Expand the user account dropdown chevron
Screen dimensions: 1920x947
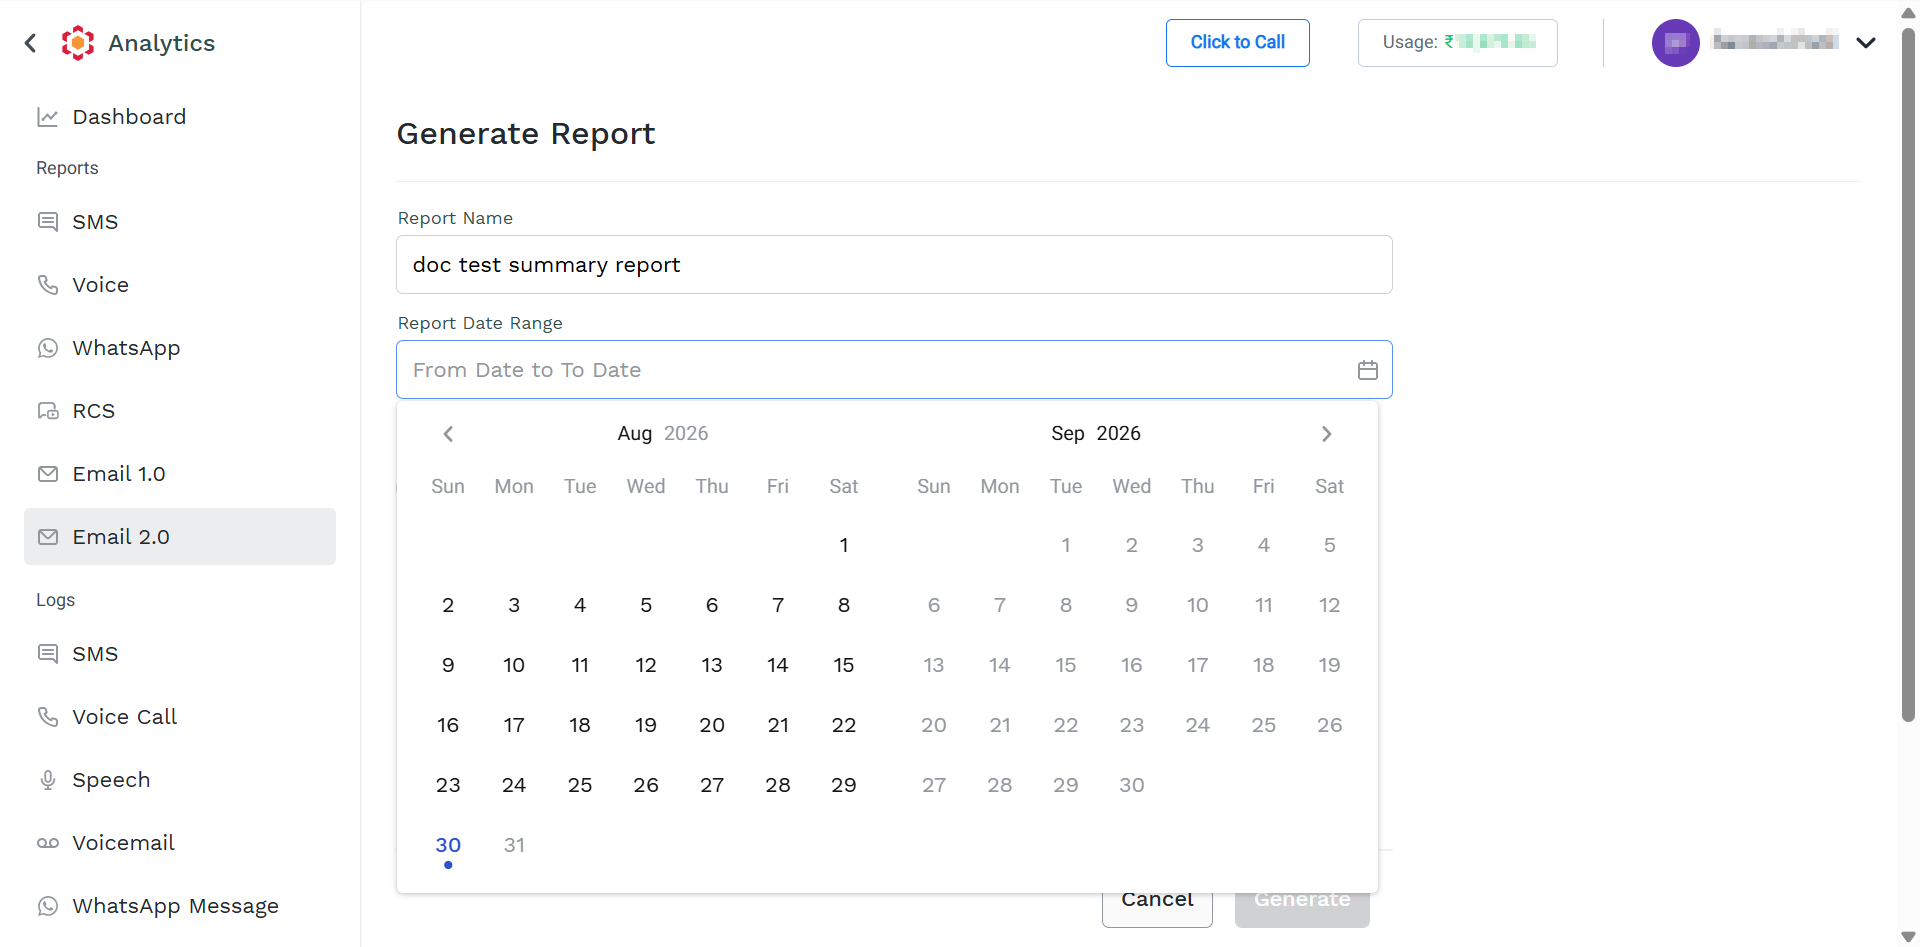coord(1865,43)
